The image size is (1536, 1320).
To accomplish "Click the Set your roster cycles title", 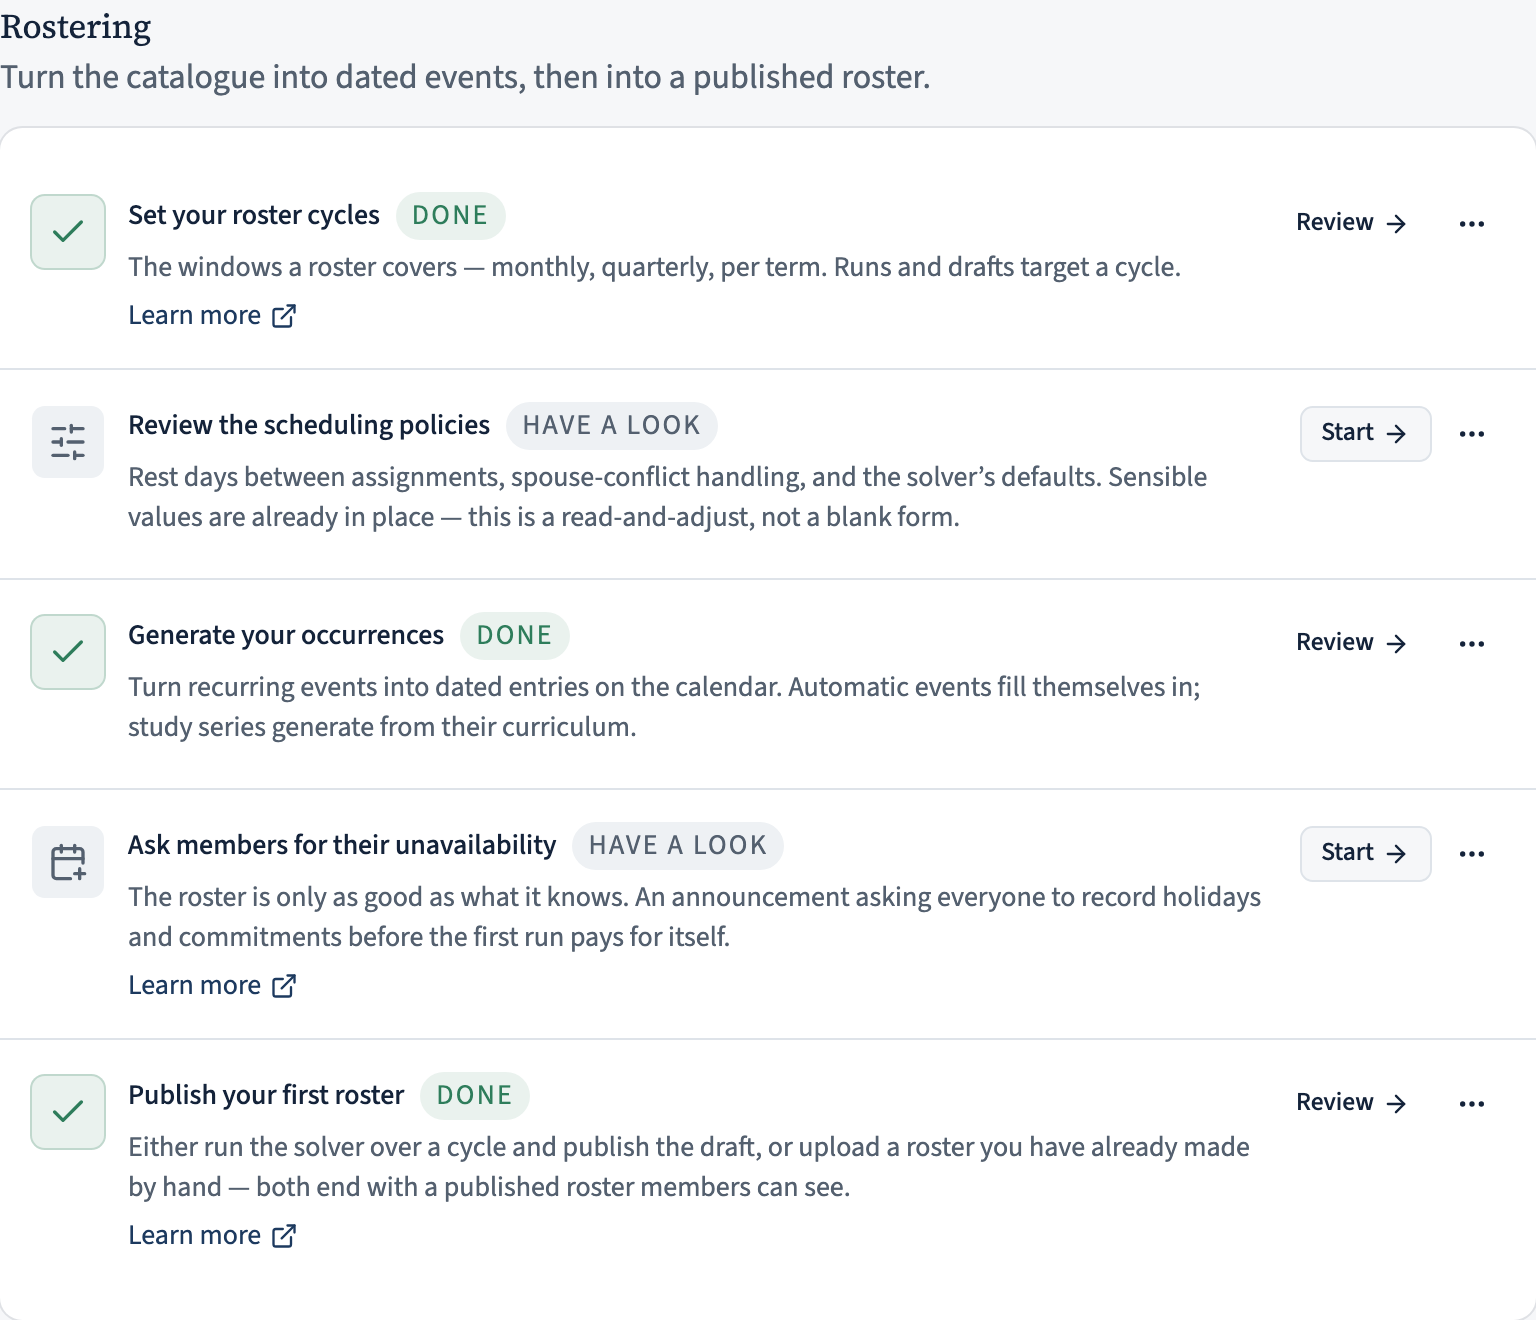I will point(254,215).
